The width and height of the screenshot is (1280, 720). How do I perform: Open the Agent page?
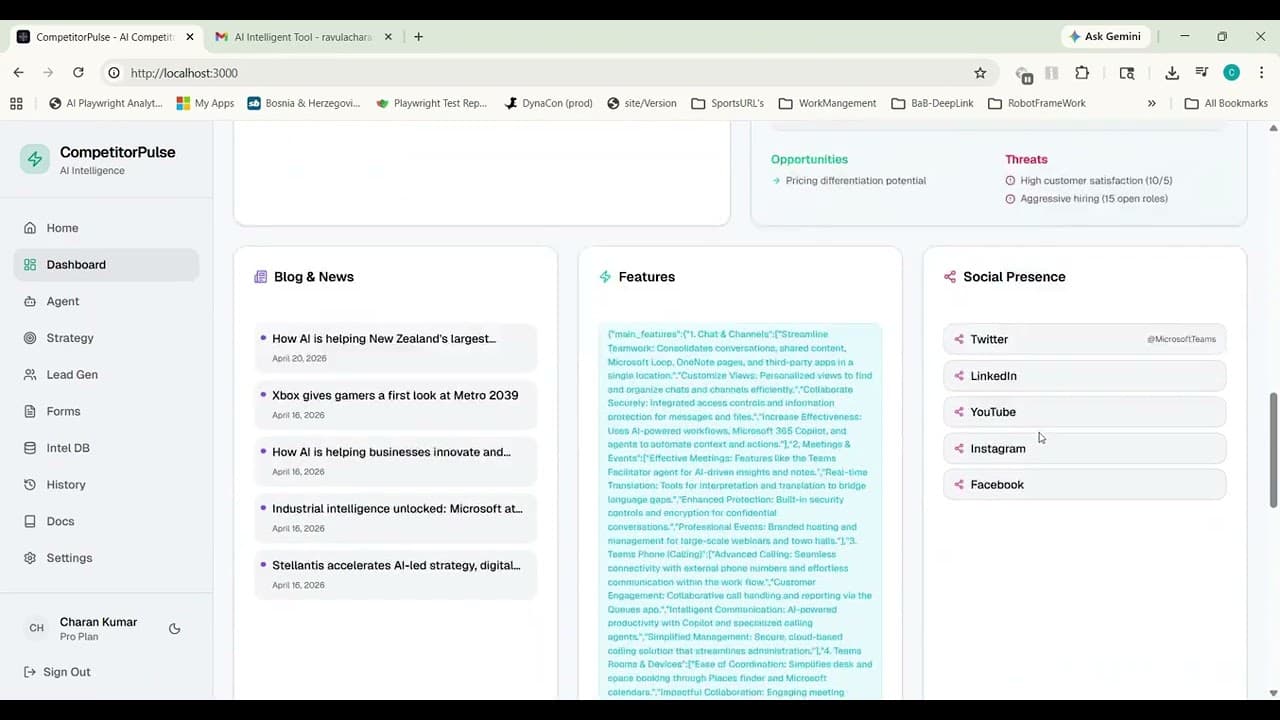click(106, 301)
